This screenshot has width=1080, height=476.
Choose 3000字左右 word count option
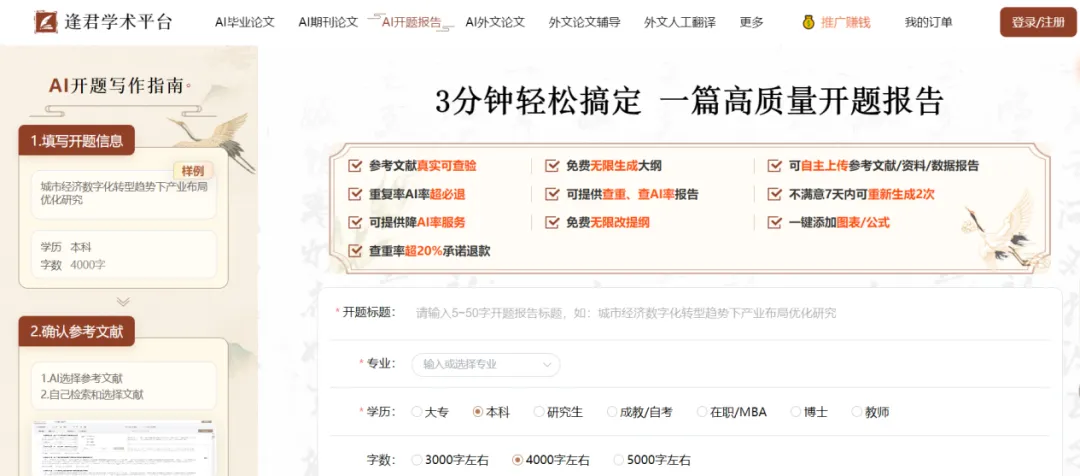tap(417, 459)
